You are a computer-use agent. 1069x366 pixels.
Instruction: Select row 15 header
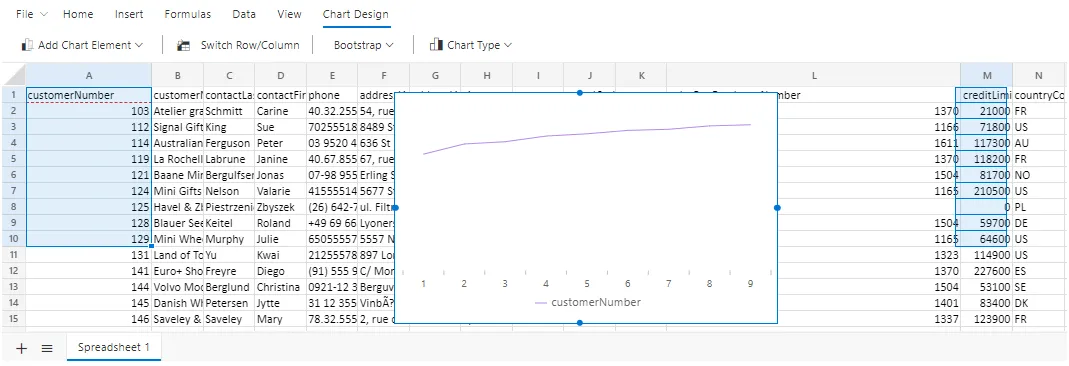[x=13, y=319]
